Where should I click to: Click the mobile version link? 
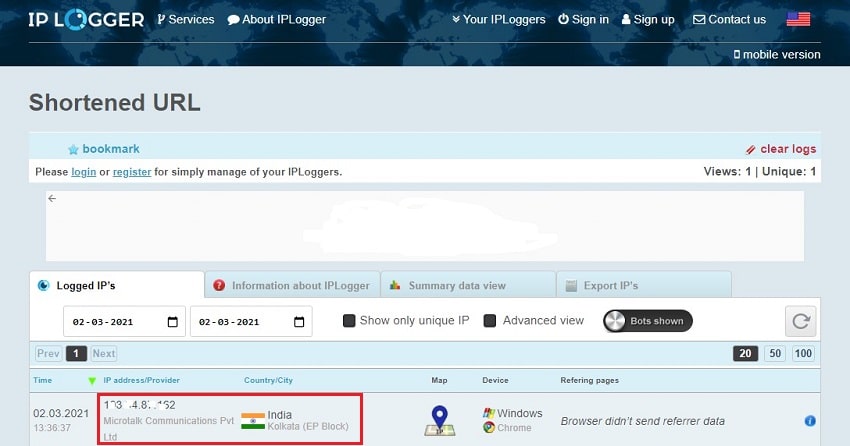(x=777, y=54)
